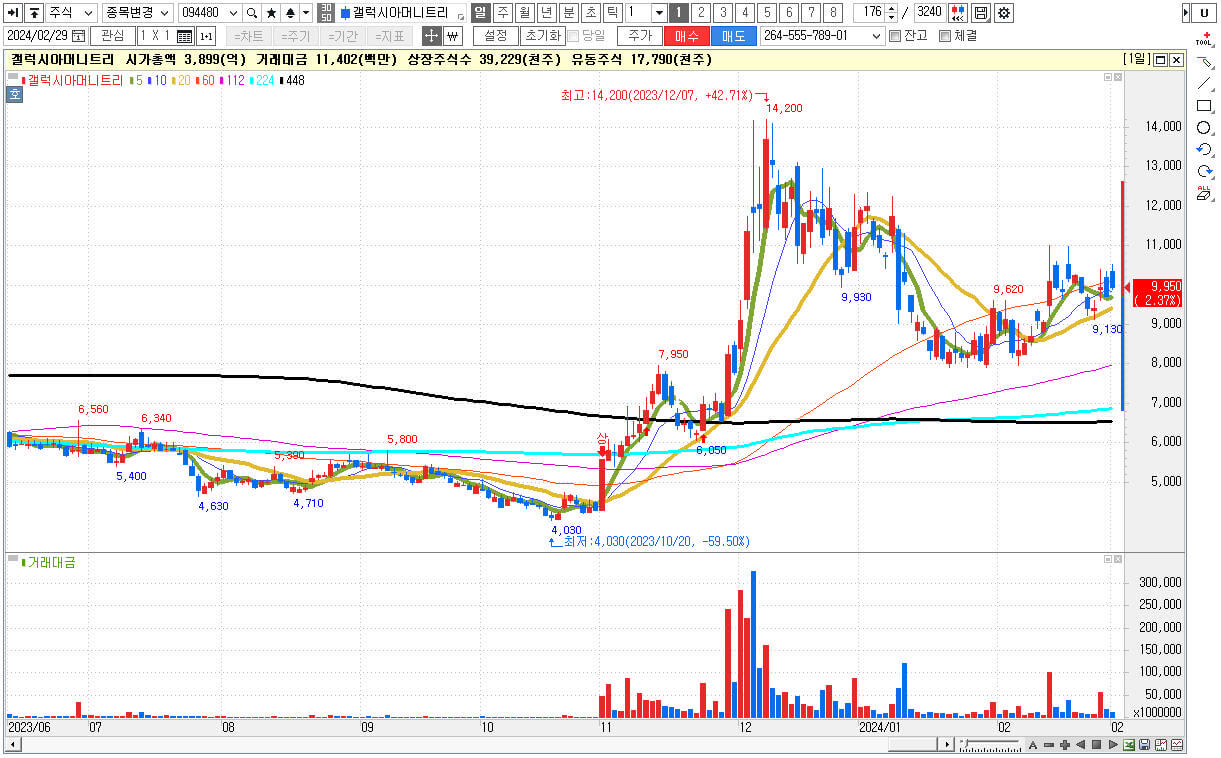Click the zoom plus icon in bottom bar
The image size is (1221, 758).
click(1065, 745)
